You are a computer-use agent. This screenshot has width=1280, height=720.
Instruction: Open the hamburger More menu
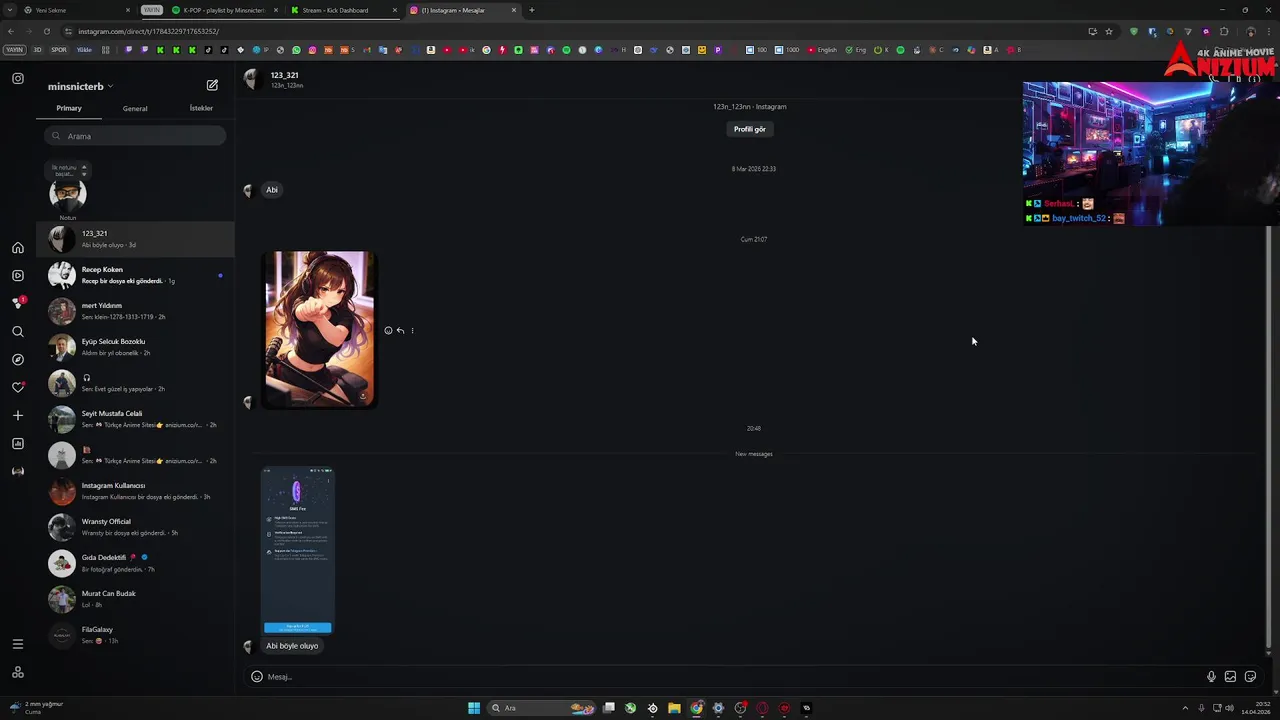pyautogui.click(x=18, y=644)
